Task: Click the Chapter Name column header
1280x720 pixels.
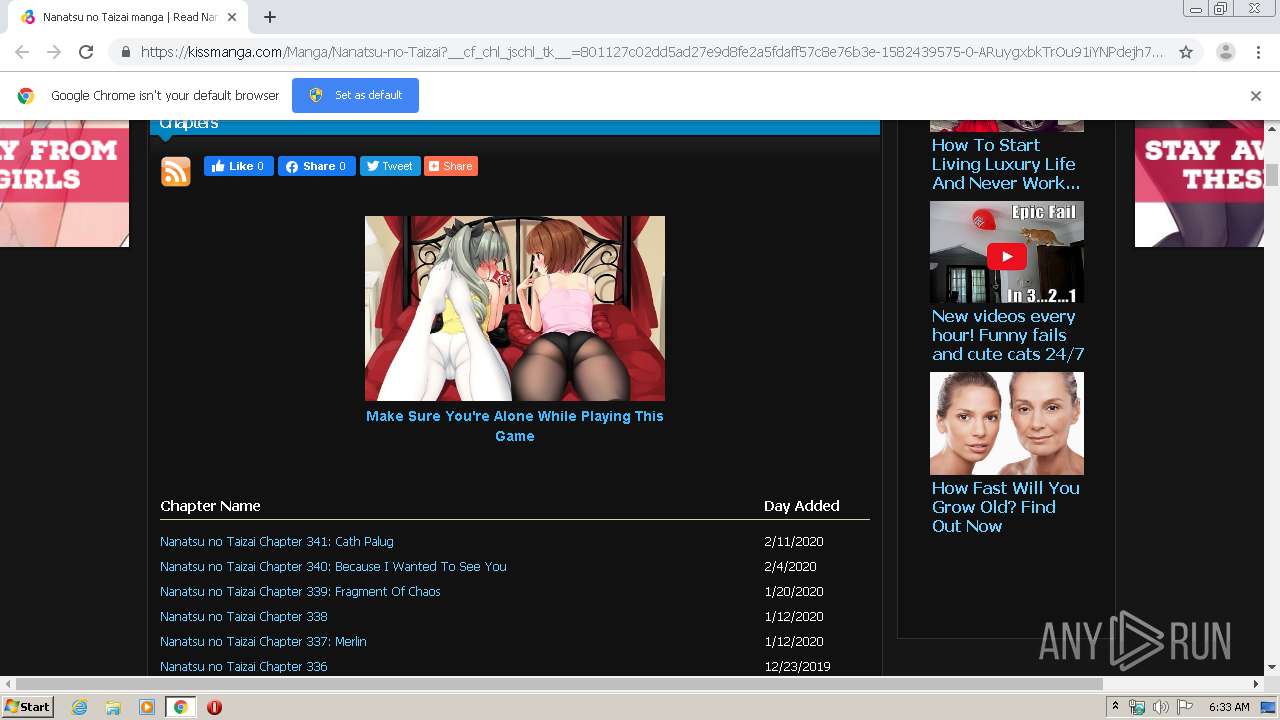Action: (x=210, y=506)
